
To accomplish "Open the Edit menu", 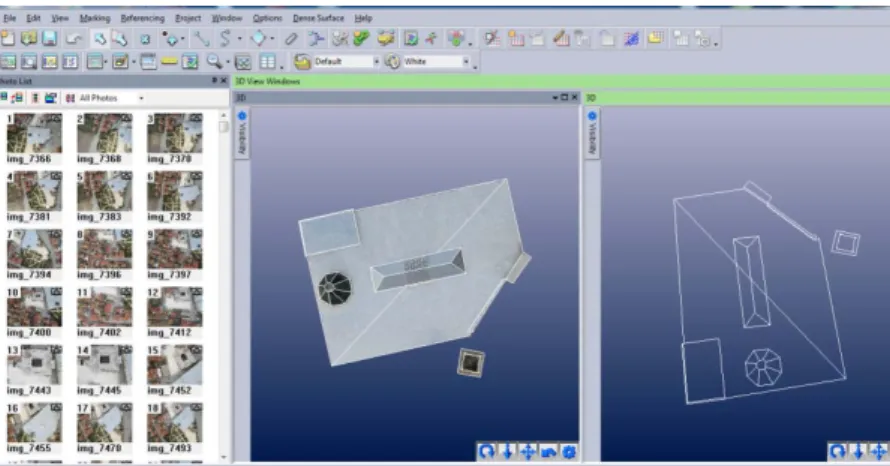I will coord(33,18).
